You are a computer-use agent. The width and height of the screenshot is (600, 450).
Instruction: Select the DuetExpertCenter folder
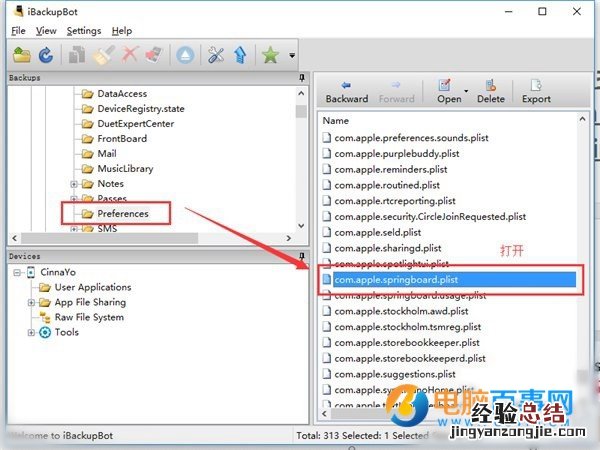(135, 124)
